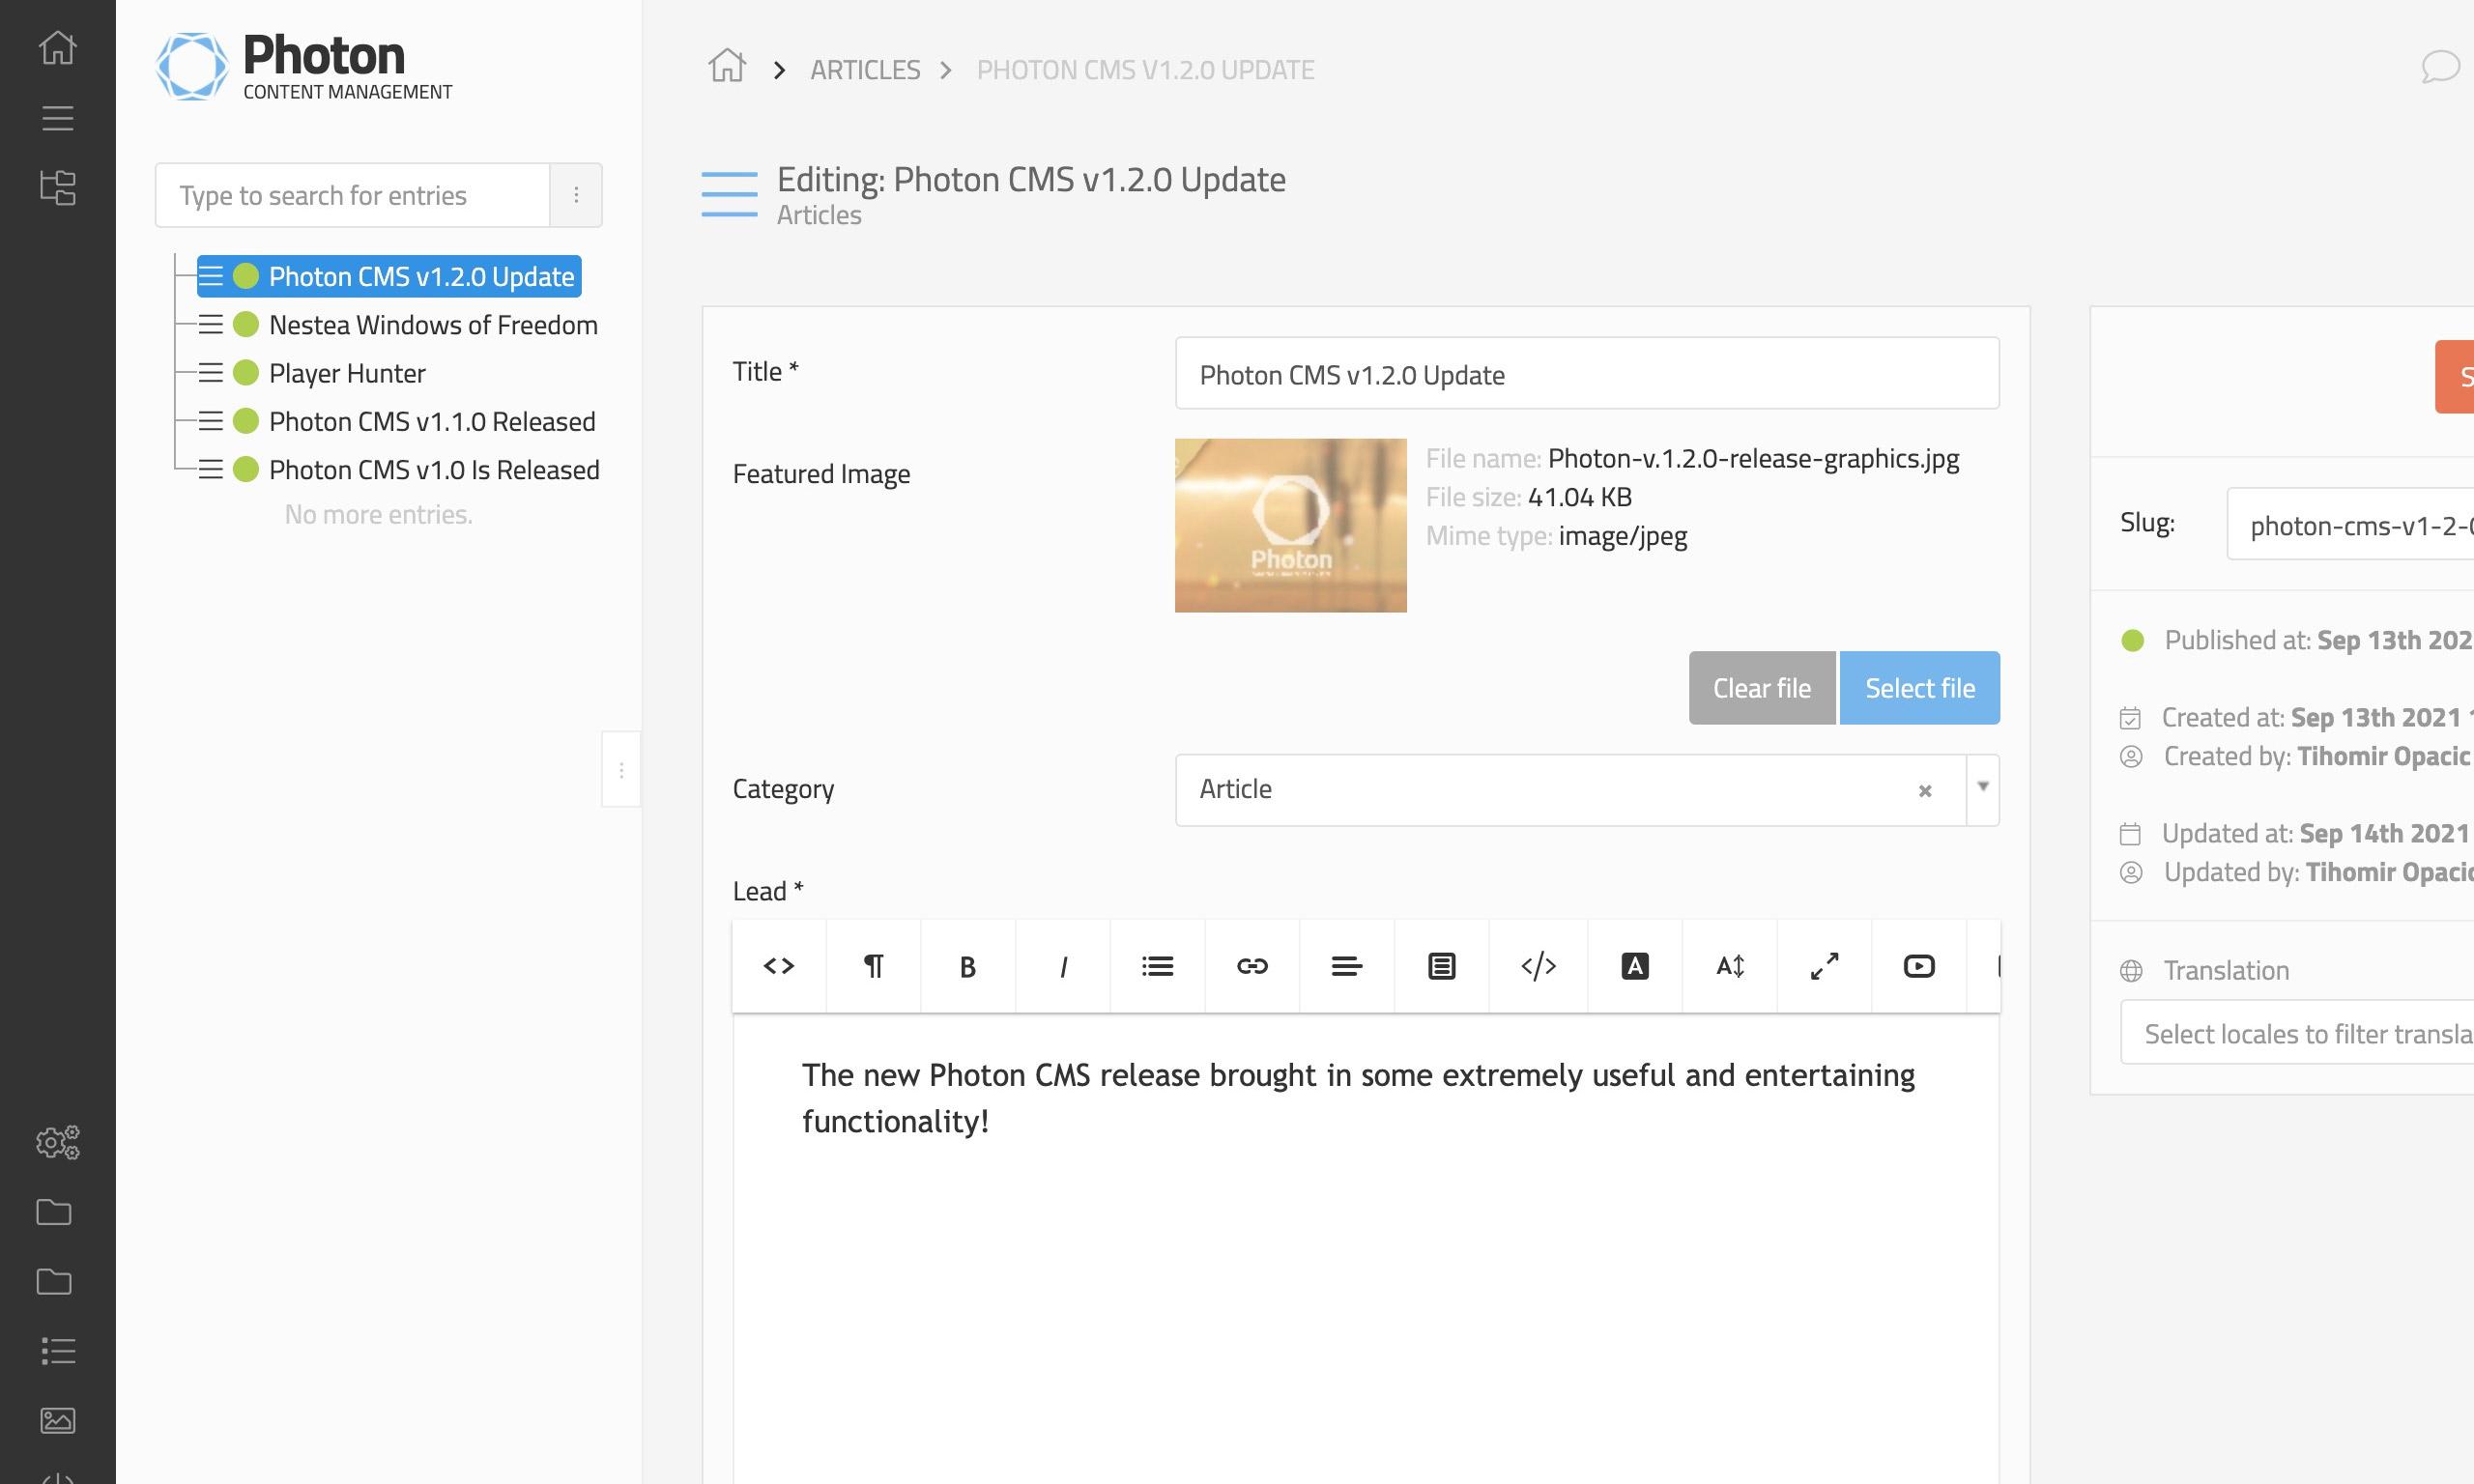Select the Photon CMS v1.1.0 Released entry

[x=431, y=420]
